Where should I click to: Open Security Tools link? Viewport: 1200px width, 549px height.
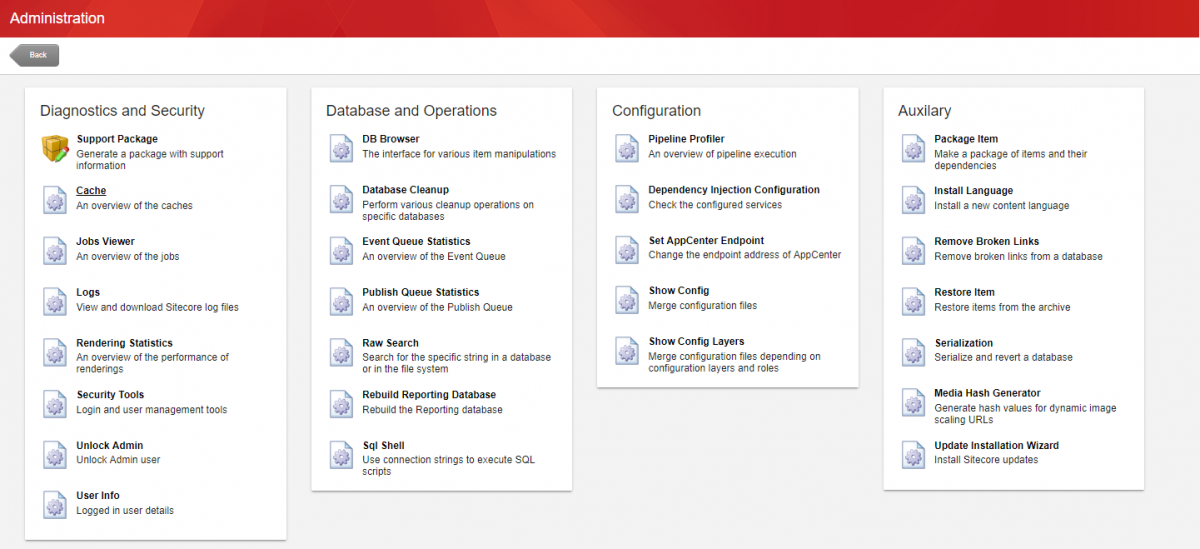click(x=110, y=394)
